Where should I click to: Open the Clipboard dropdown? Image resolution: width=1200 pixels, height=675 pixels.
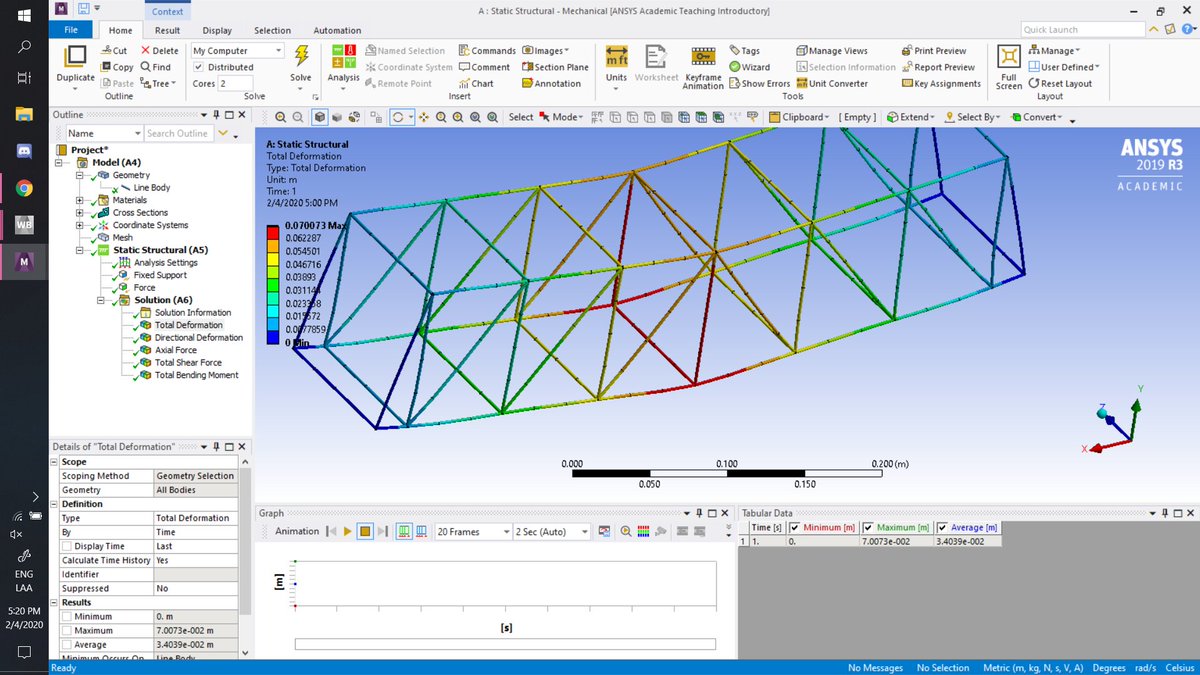[800, 117]
